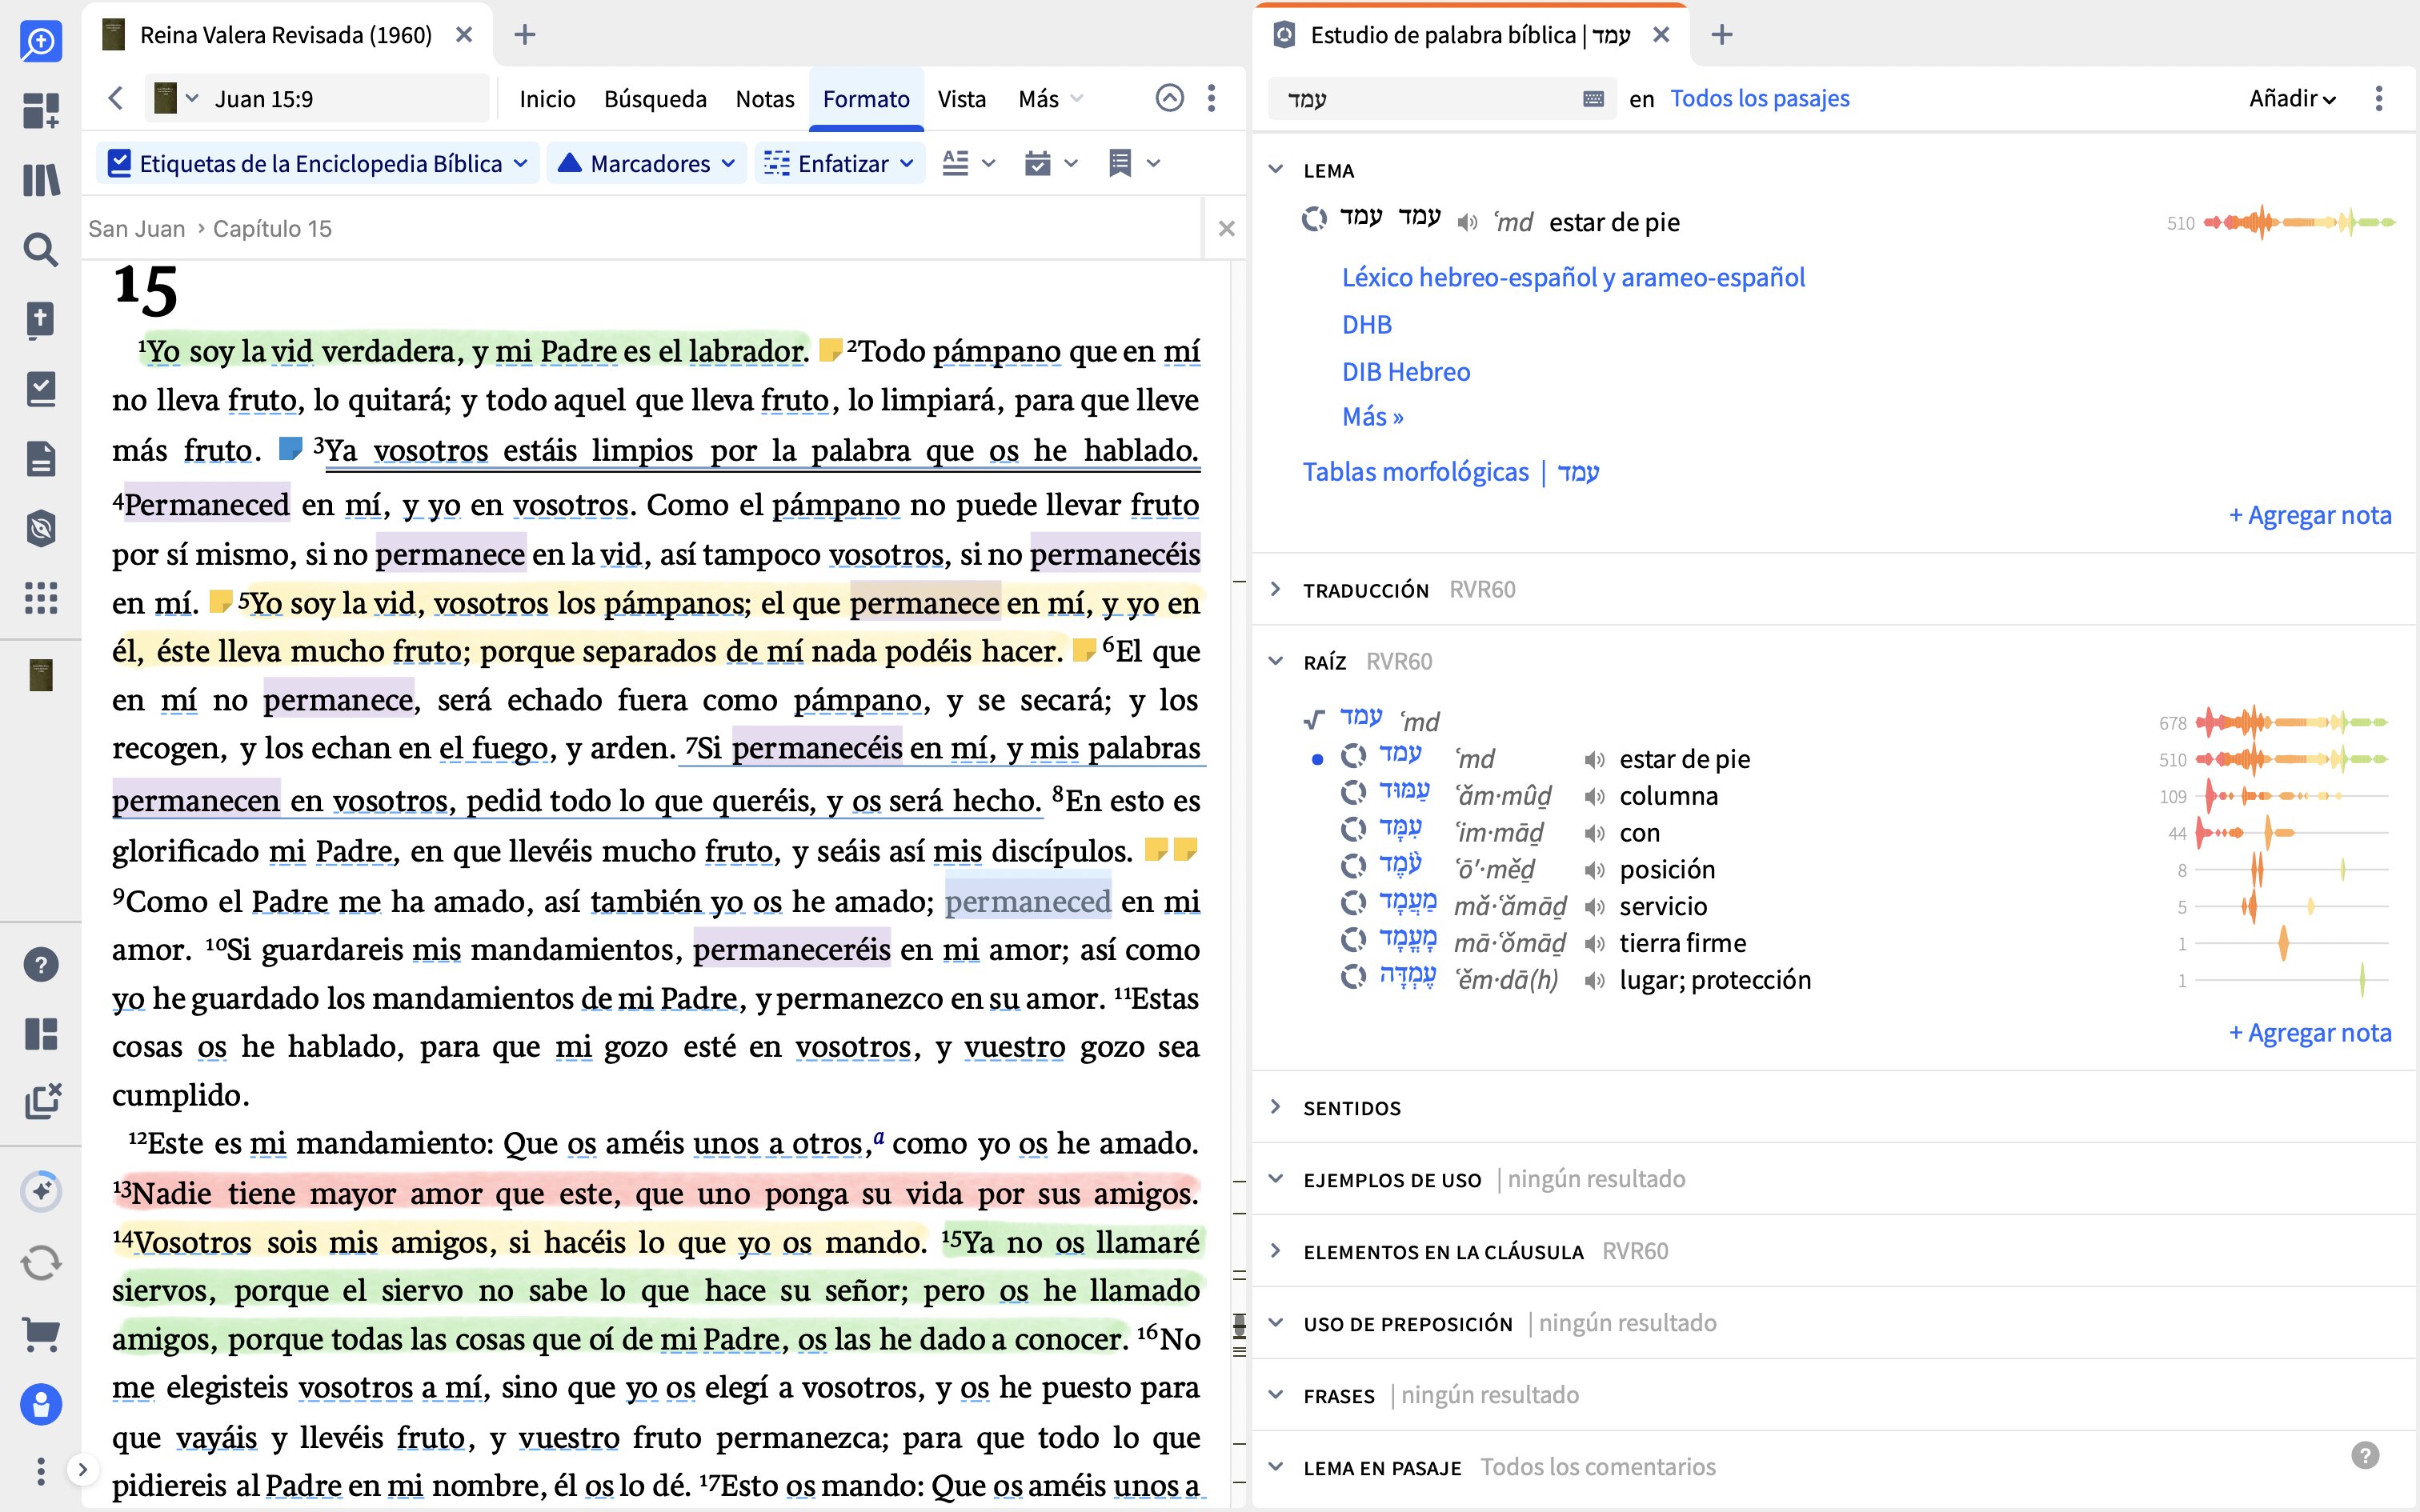Click the close-all-panels icon in sidebar
Image resolution: width=2420 pixels, height=1512 pixels.
41,1101
